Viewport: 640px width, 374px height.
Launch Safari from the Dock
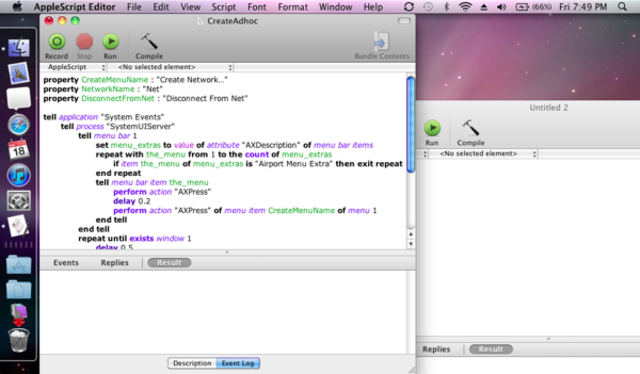point(19,125)
